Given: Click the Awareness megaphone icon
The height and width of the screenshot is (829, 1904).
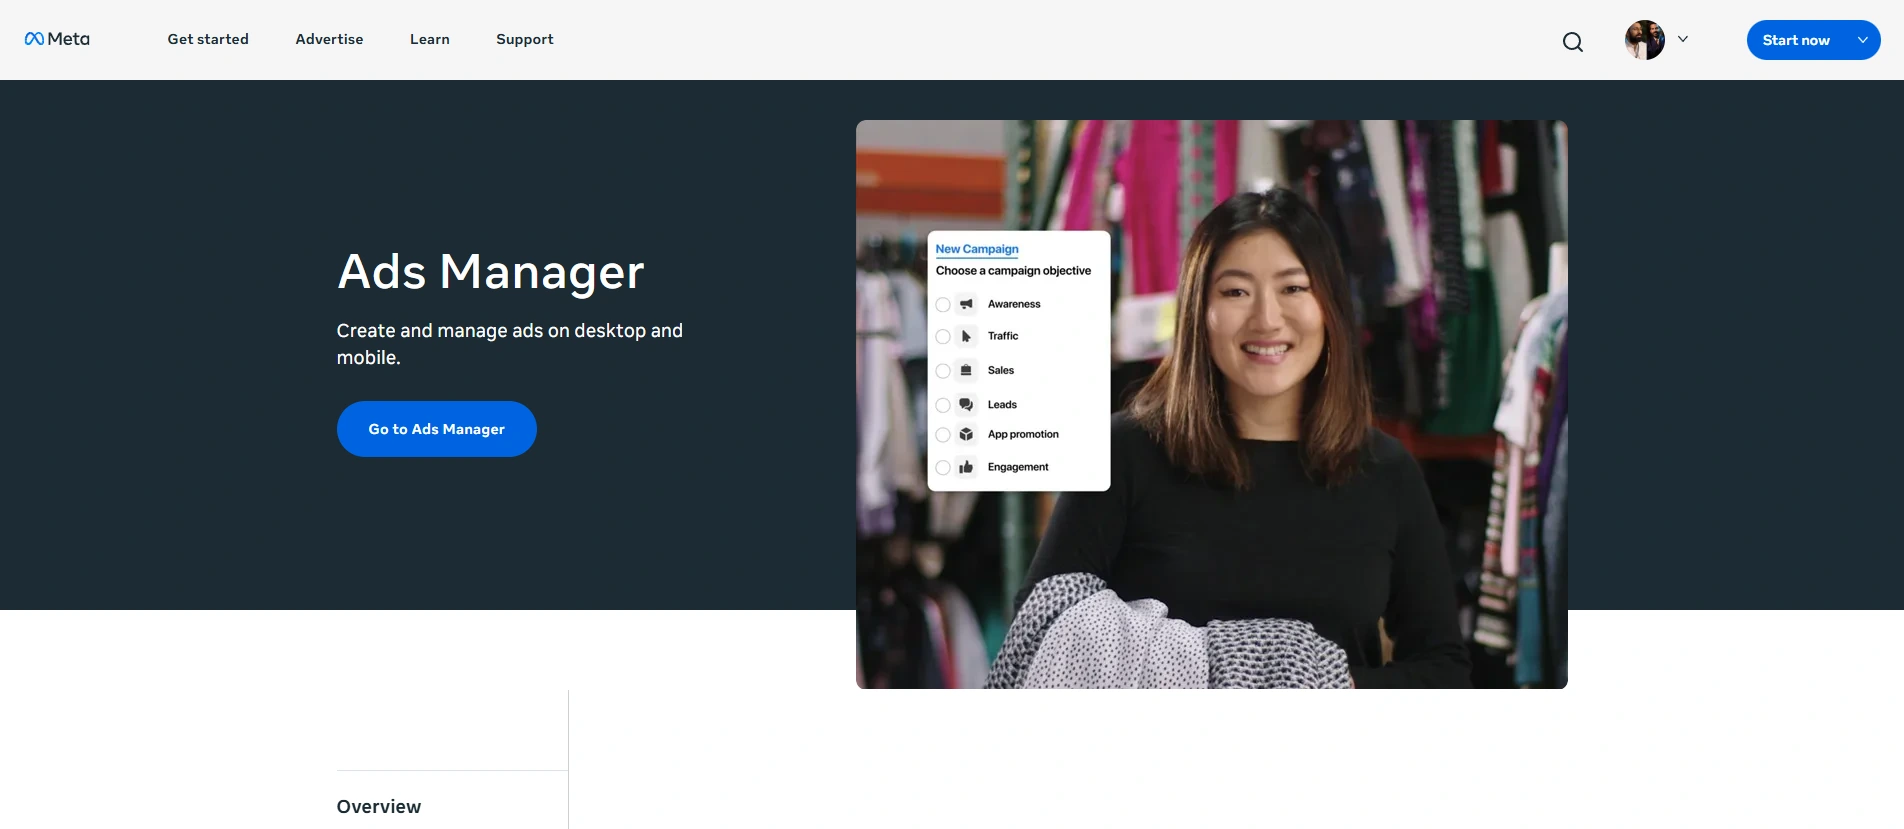Looking at the screenshot, I should tap(966, 304).
